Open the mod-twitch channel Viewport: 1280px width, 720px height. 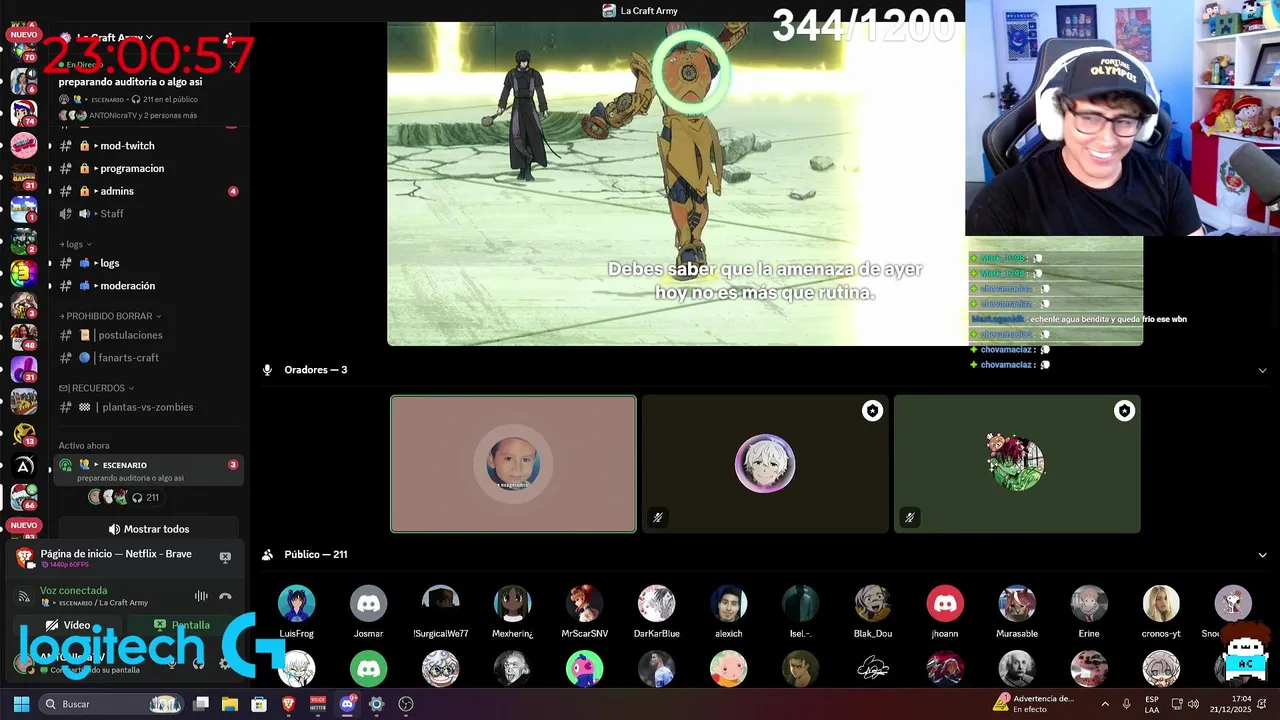point(146,146)
